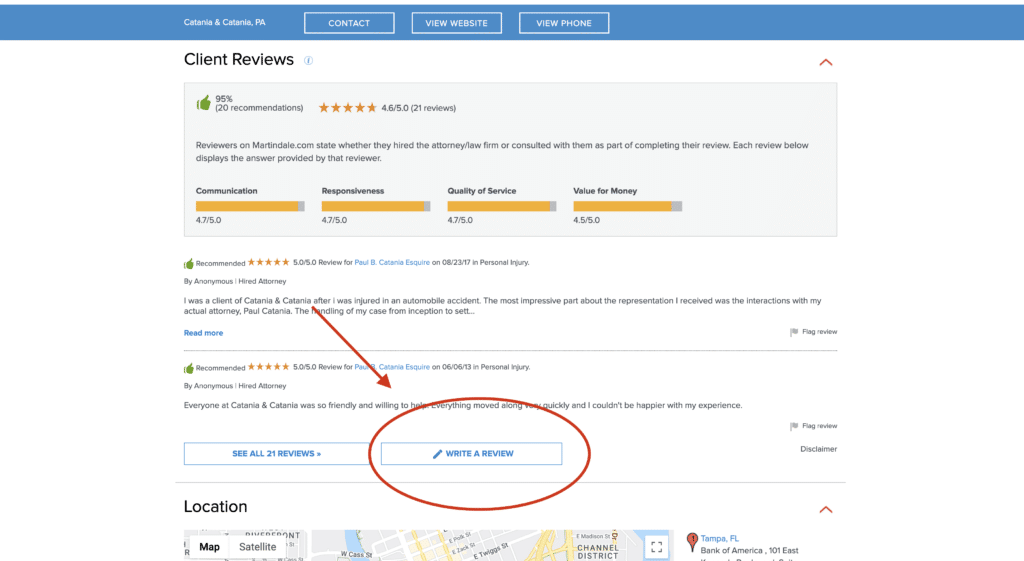The width and height of the screenshot is (1024, 561).
Task: Click the Value for Money rating bar
Action: pos(628,206)
